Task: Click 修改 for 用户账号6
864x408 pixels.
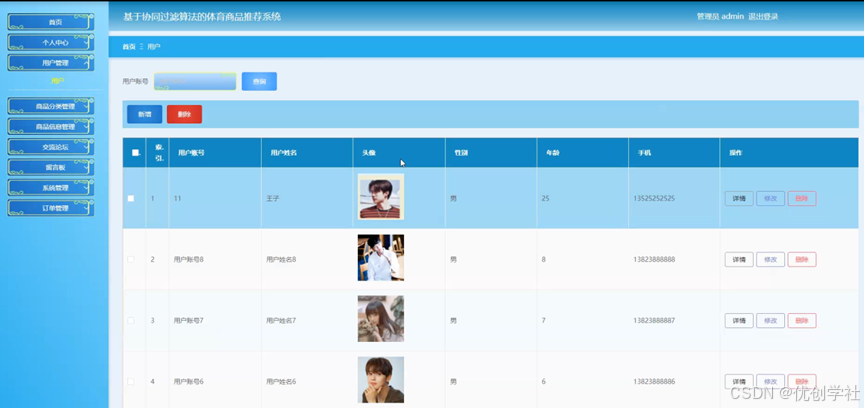Action: (x=770, y=382)
